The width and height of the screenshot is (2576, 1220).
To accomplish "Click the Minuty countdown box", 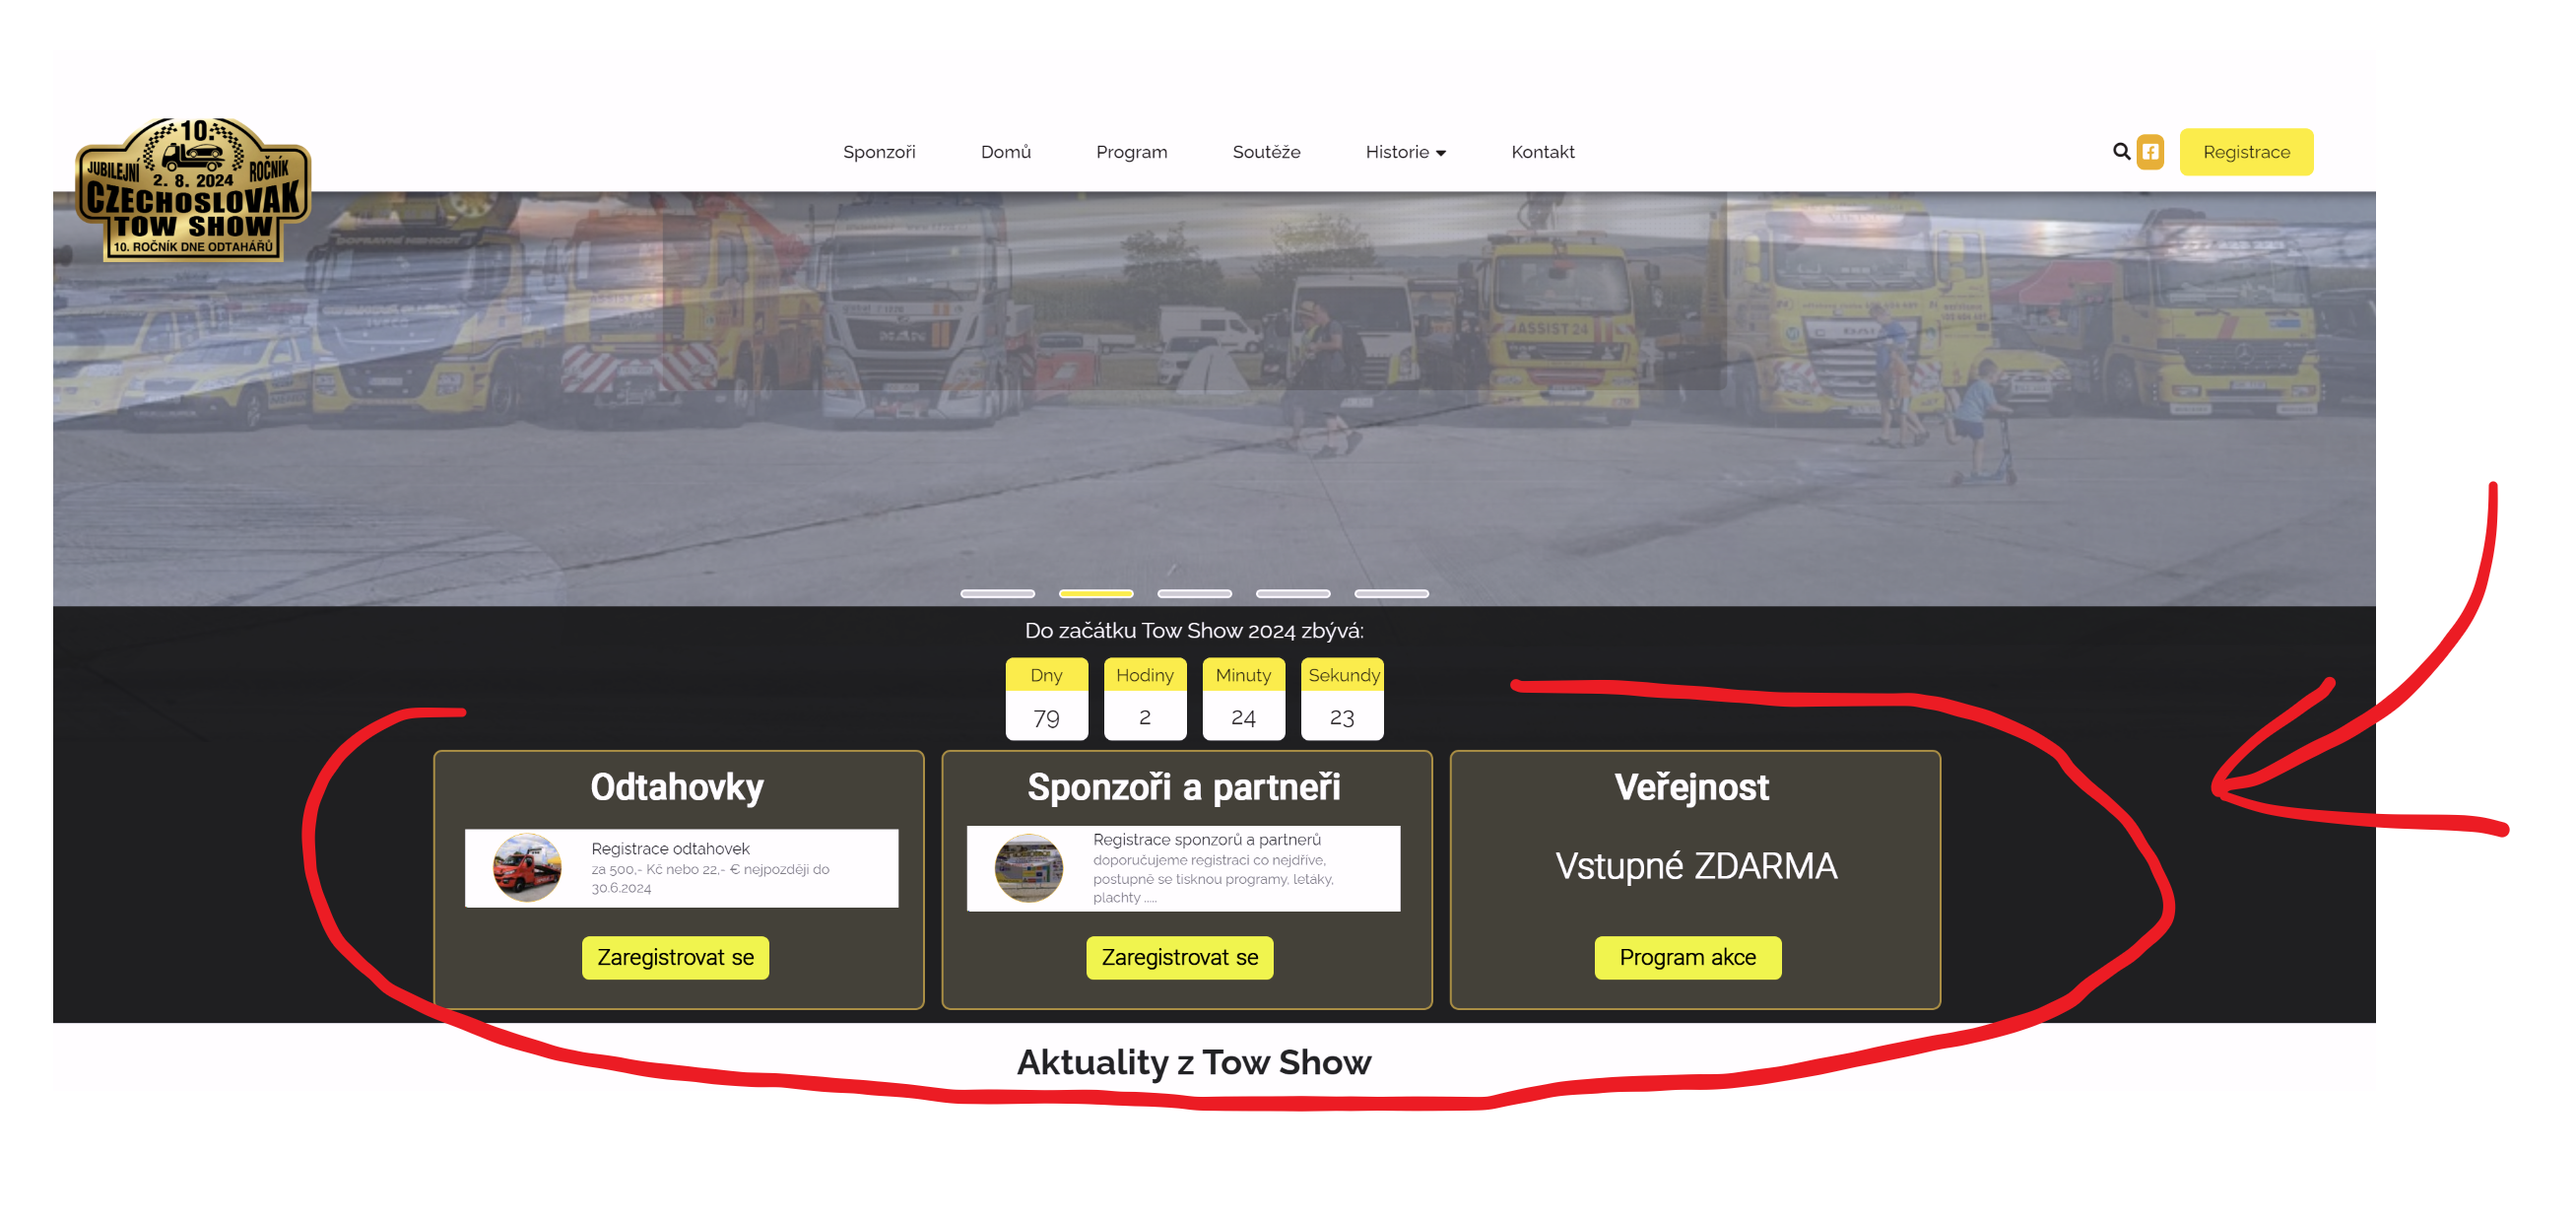I will point(1243,698).
